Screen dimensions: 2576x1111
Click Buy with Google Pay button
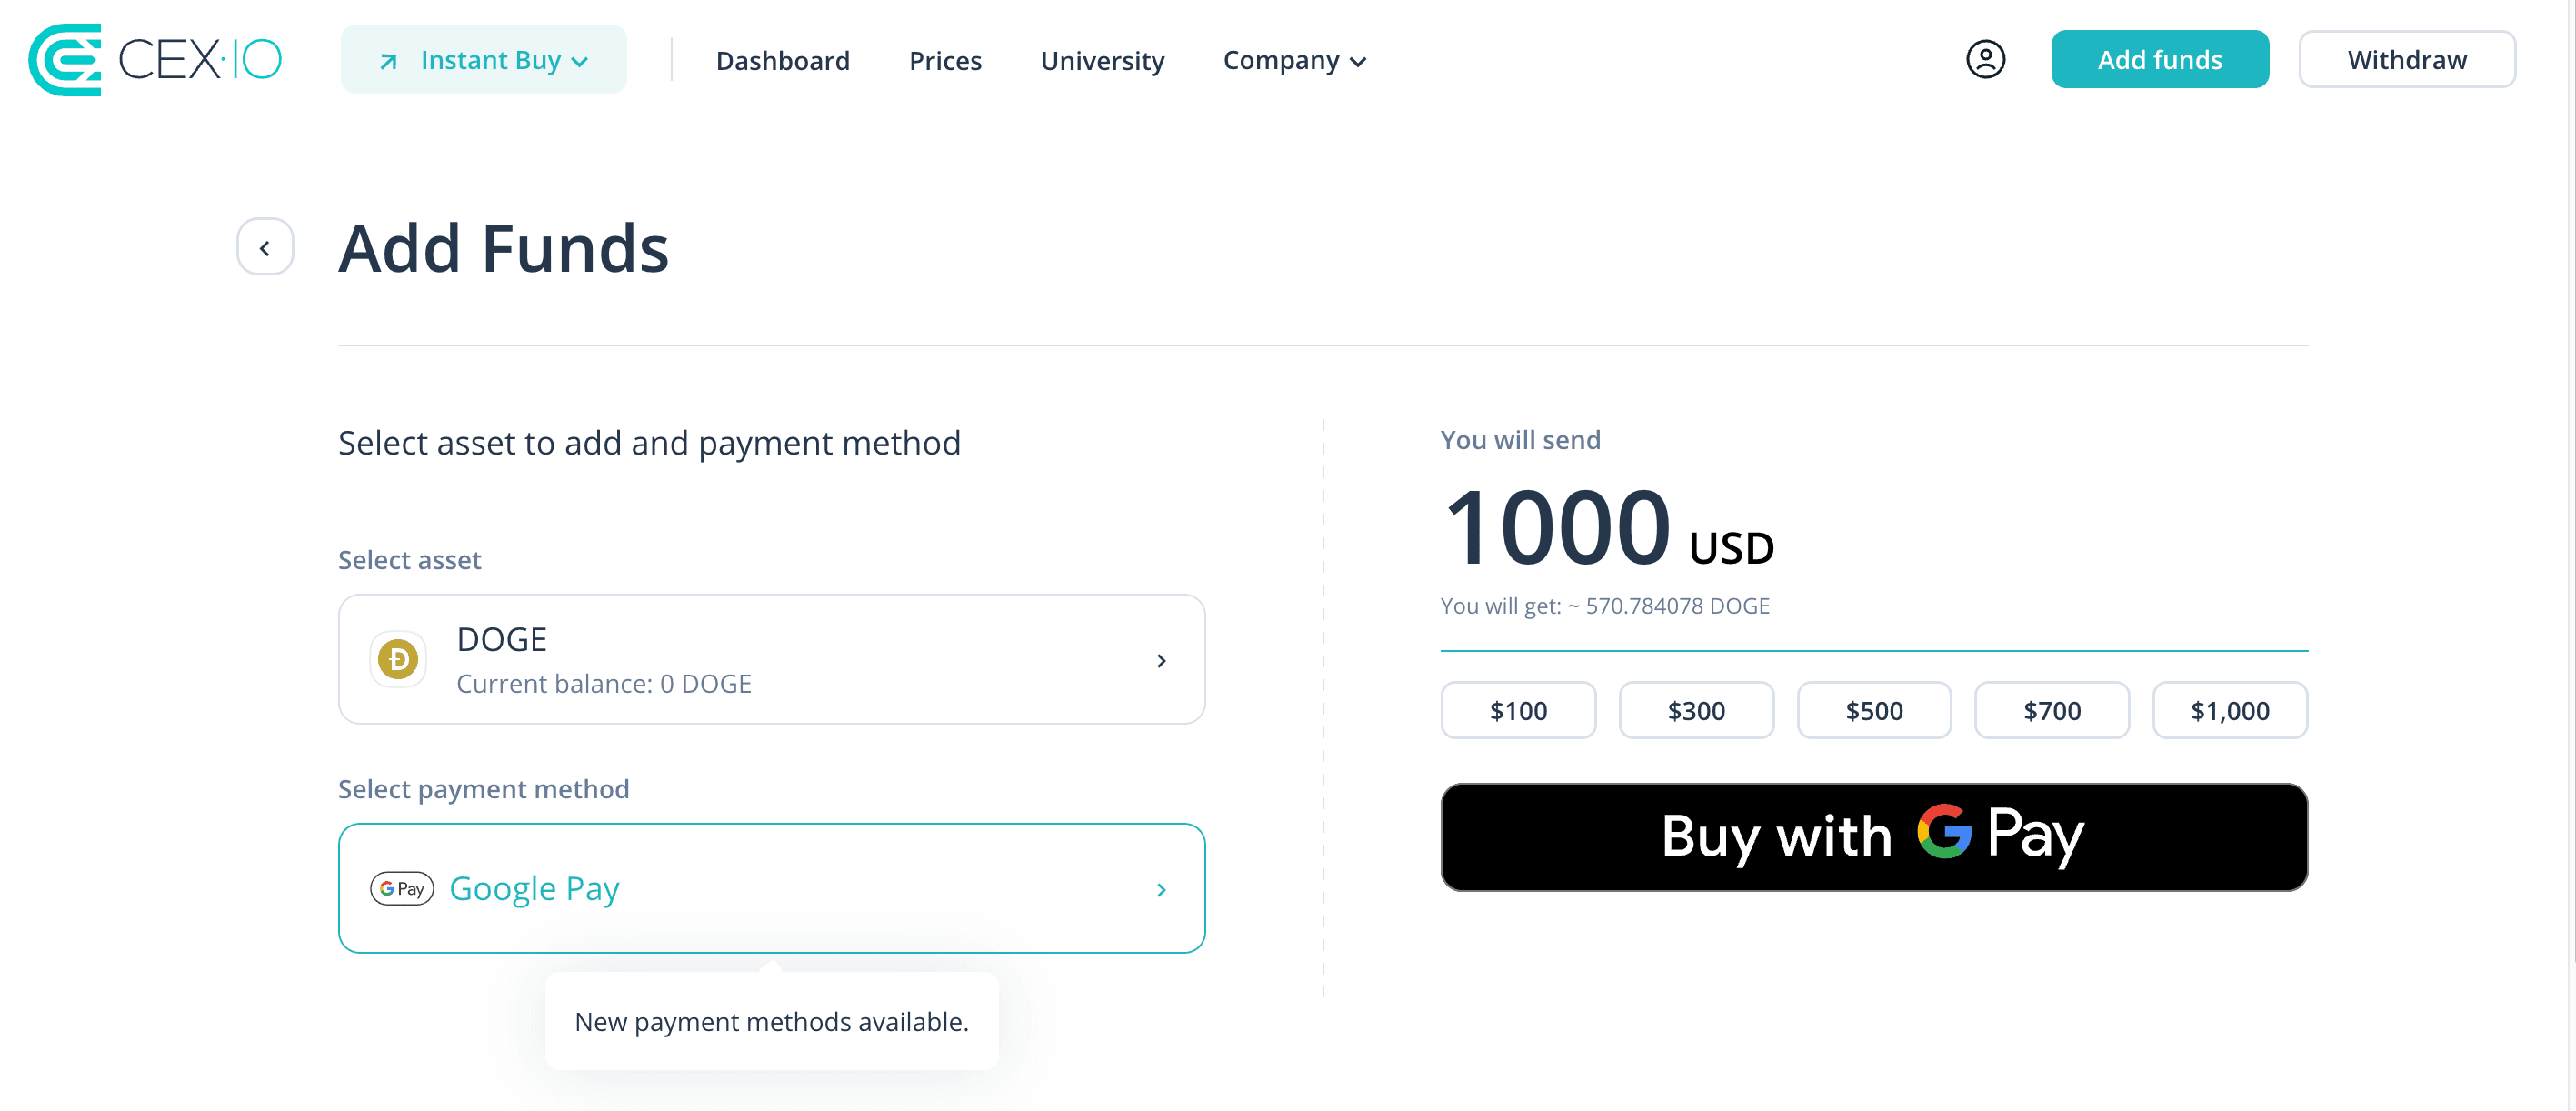(1874, 837)
